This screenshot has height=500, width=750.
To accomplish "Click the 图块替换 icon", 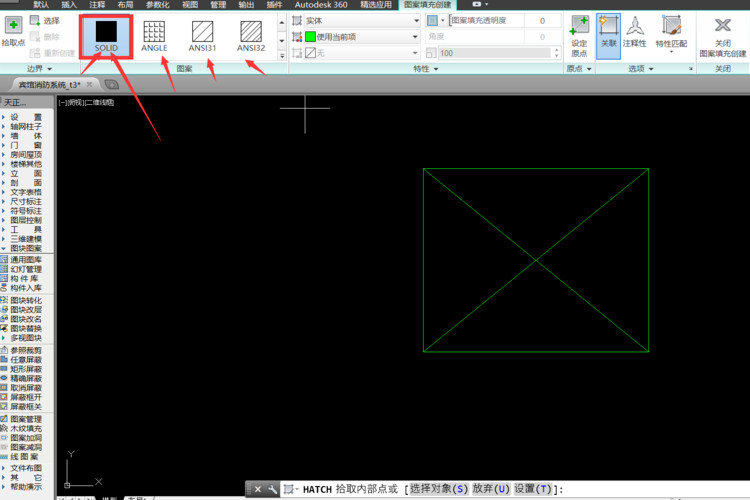I will tap(4, 328).
